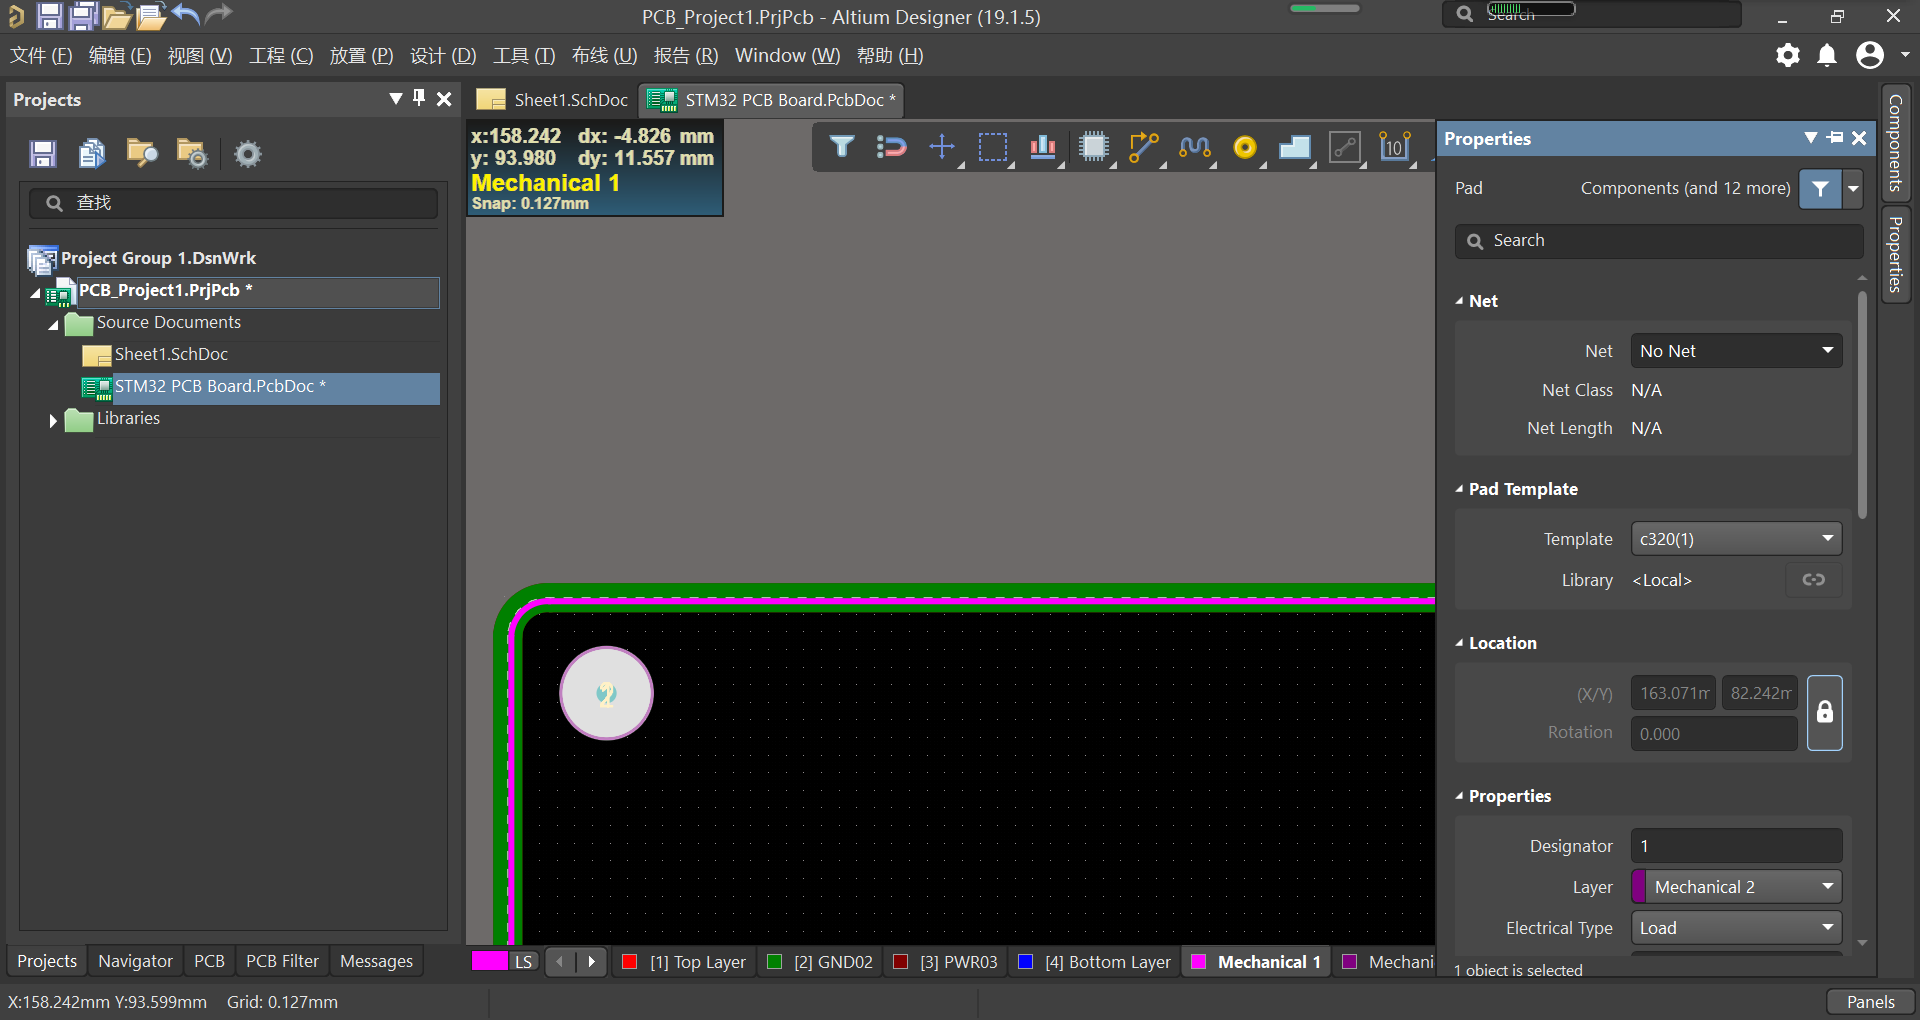Click the library link icon beside <Local>

click(1814, 580)
